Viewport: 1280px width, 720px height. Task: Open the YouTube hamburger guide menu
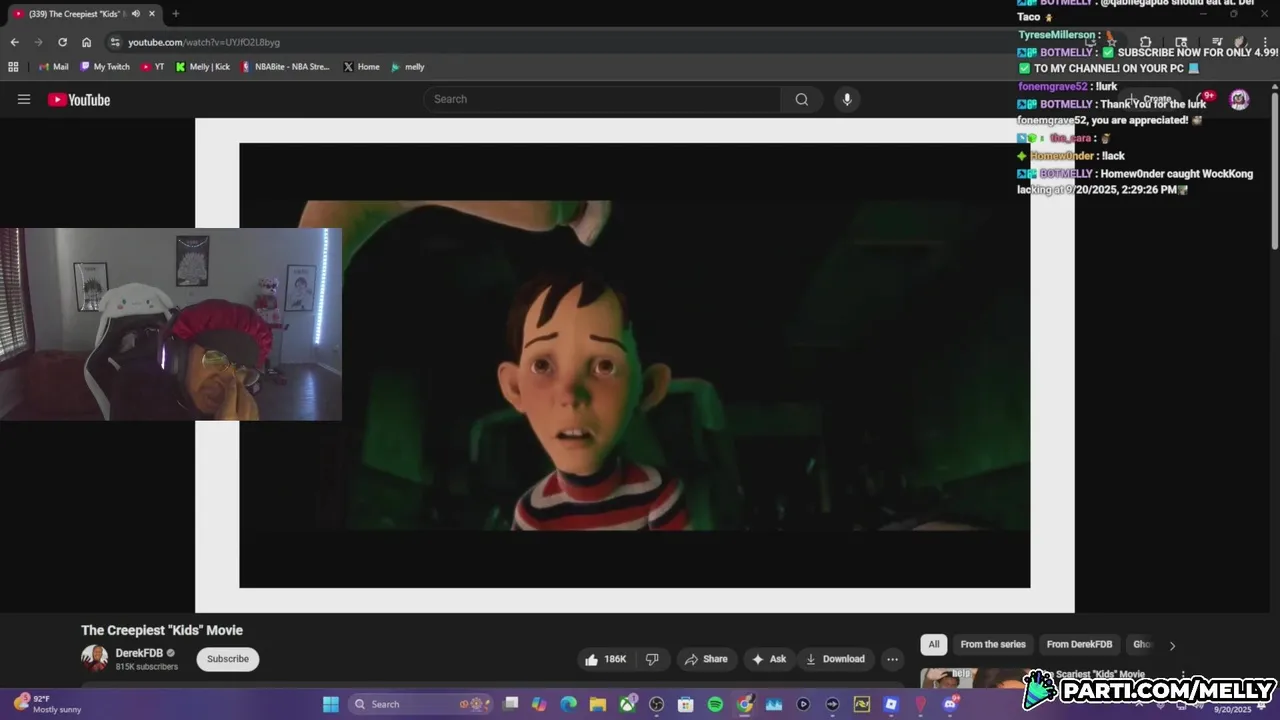tap(24, 99)
